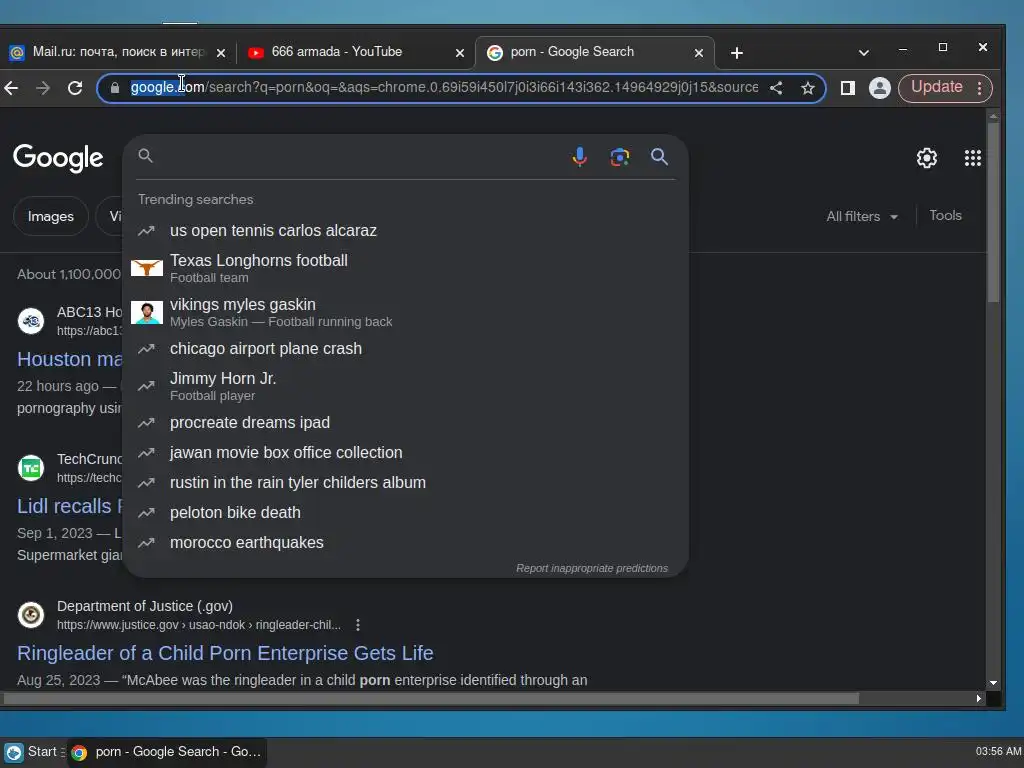Click the browser forward arrow
The image size is (1024, 768).
click(x=43, y=88)
